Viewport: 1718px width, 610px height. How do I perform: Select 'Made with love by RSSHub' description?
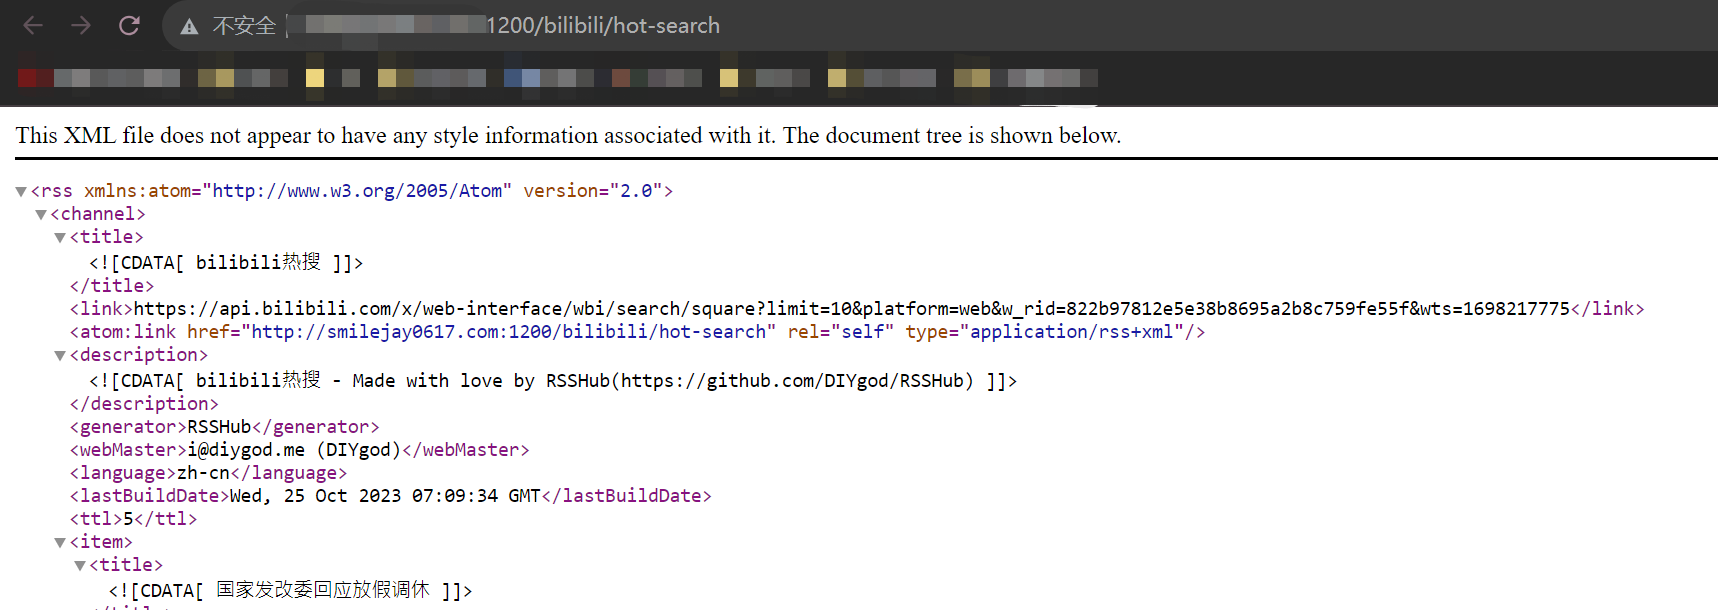click(553, 381)
